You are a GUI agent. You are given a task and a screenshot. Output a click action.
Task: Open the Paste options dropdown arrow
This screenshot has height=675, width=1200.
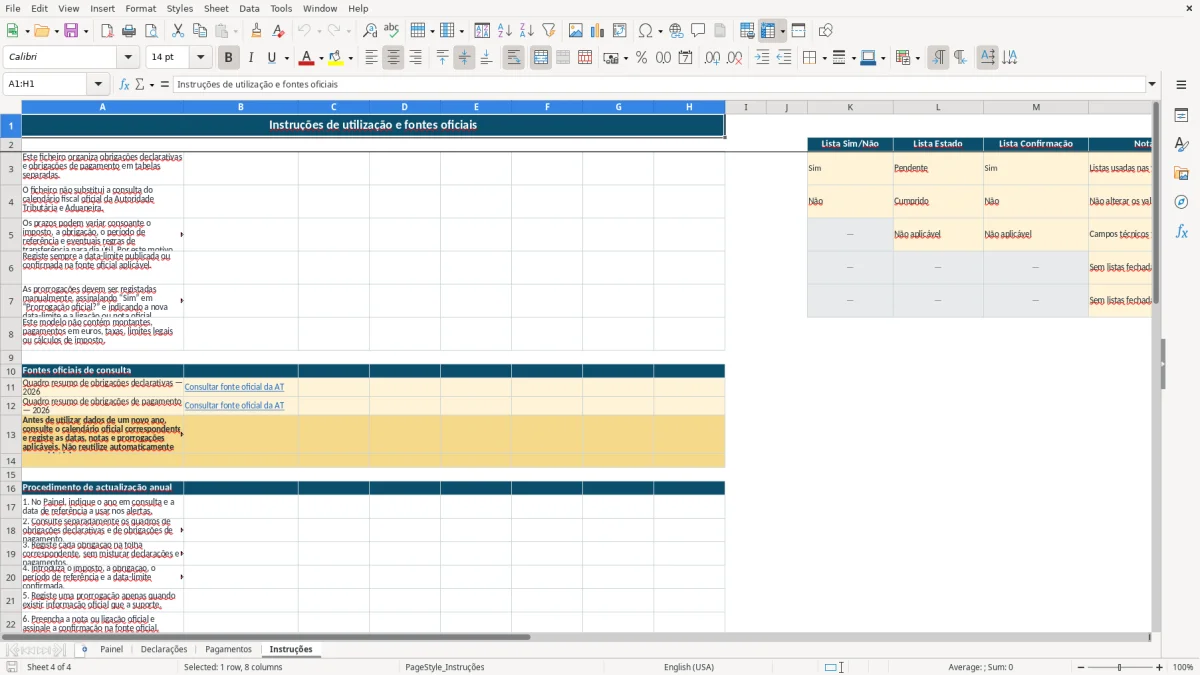click(x=236, y=31)
